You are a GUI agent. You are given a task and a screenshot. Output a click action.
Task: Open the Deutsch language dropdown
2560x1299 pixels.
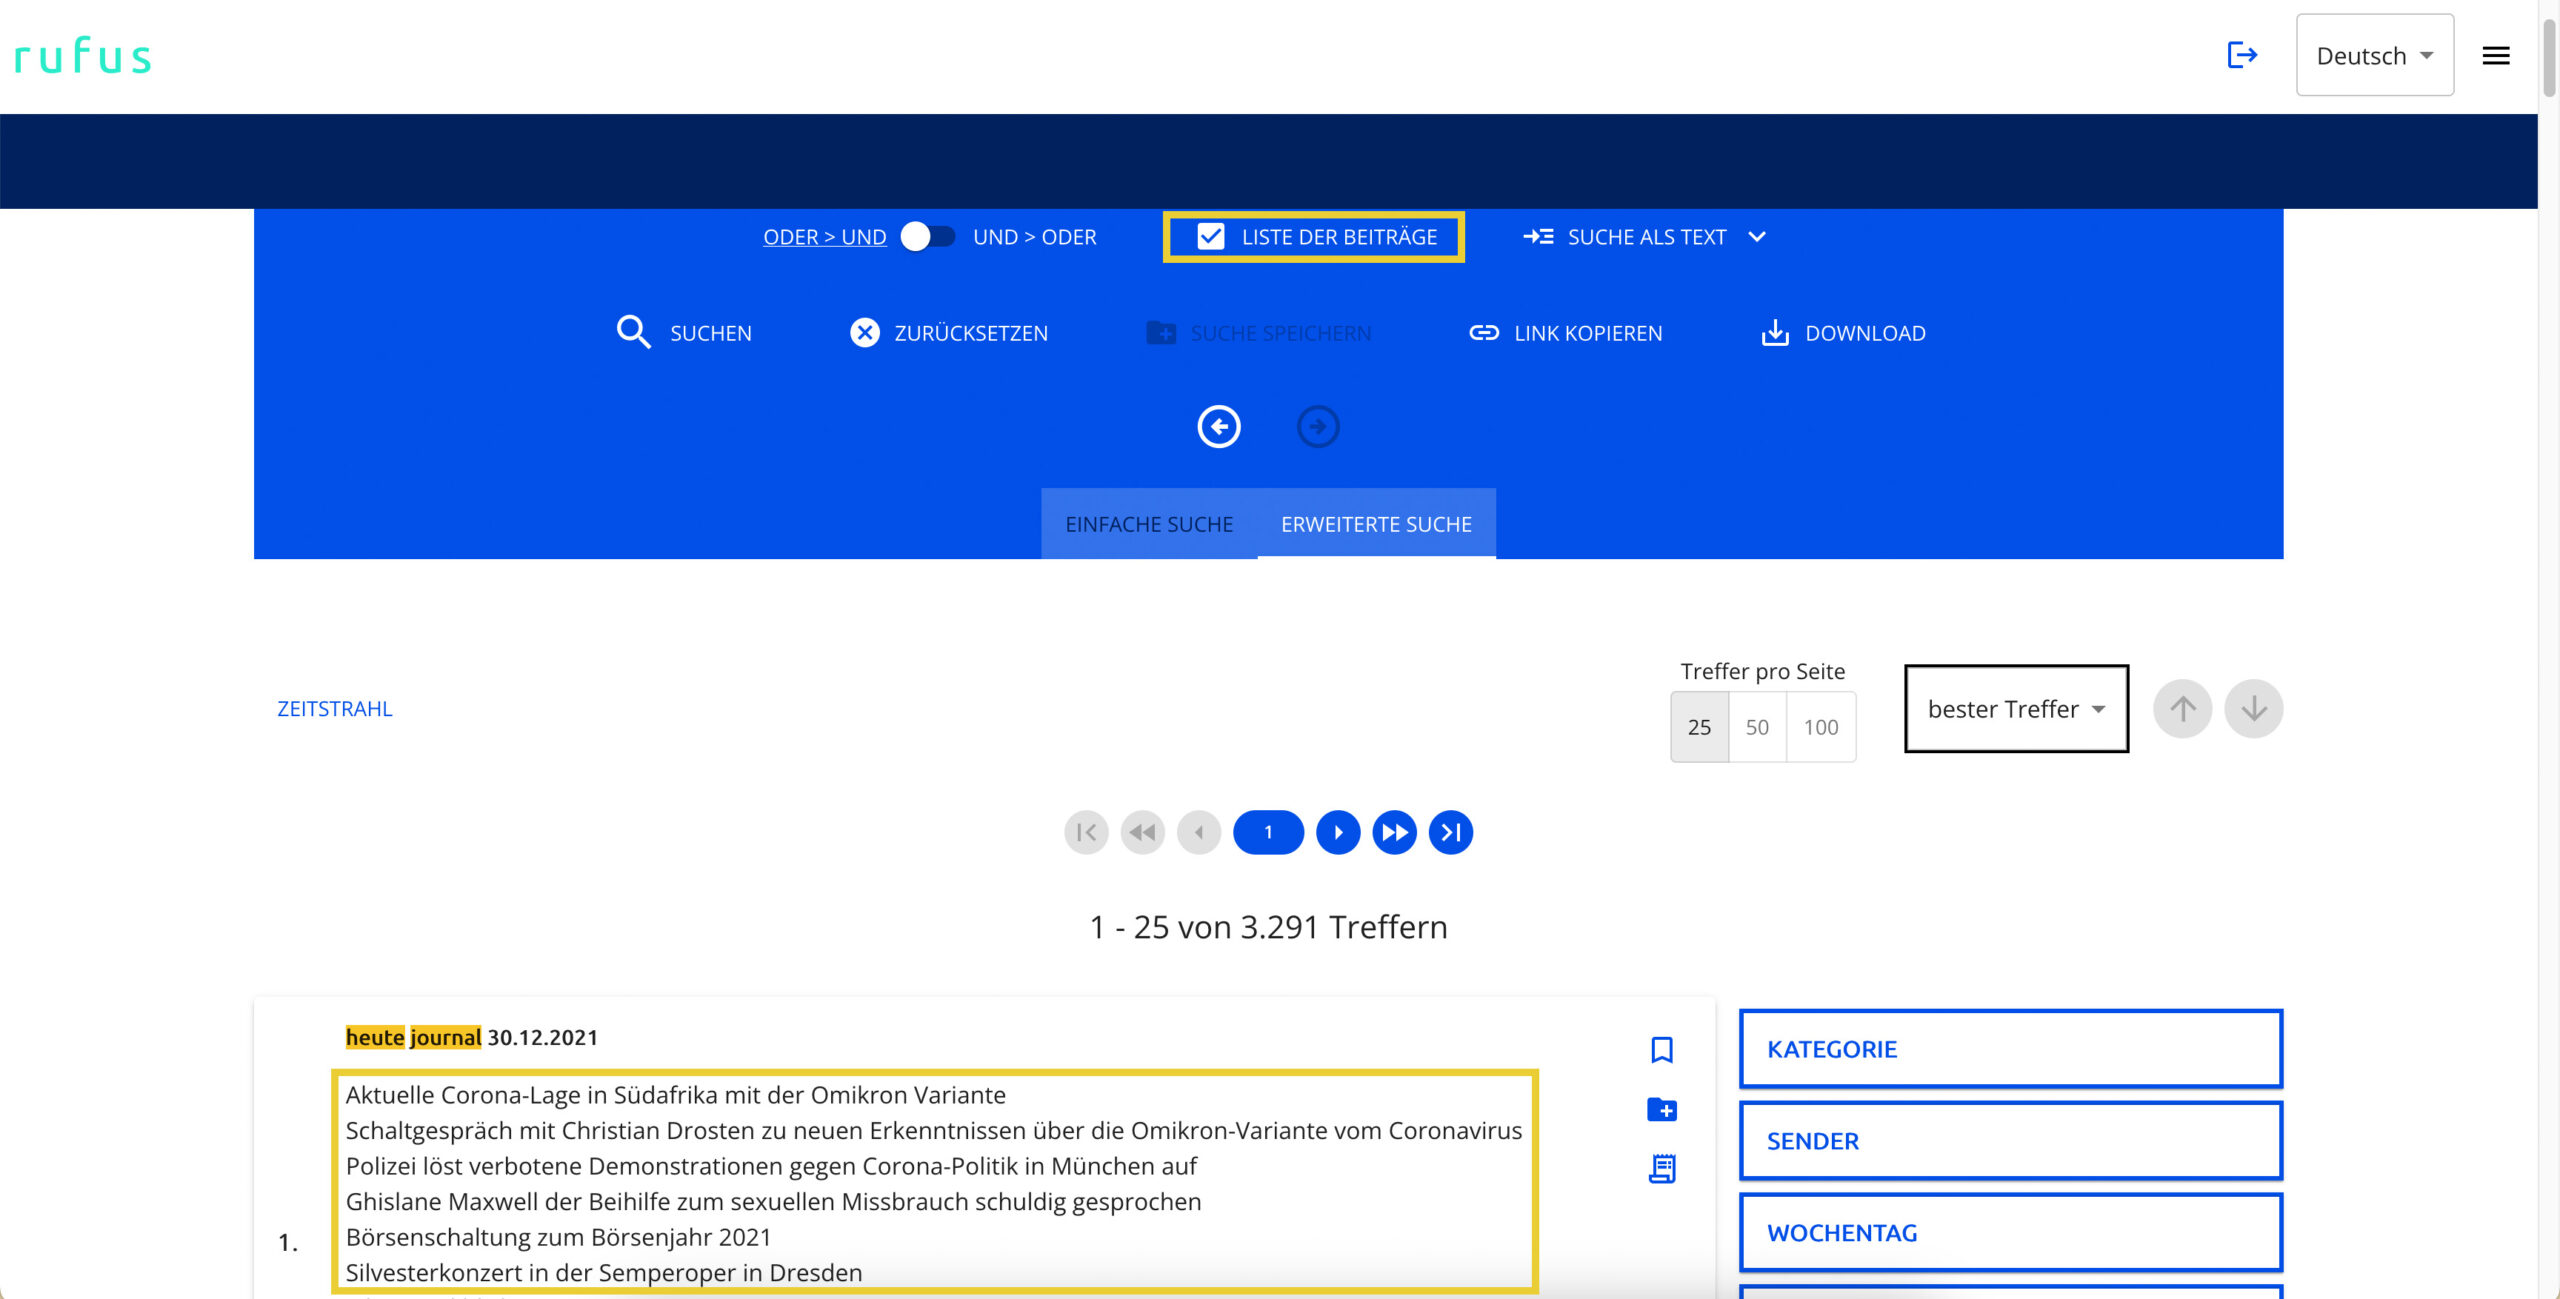pyautogui.click(x=2374, y=56)
